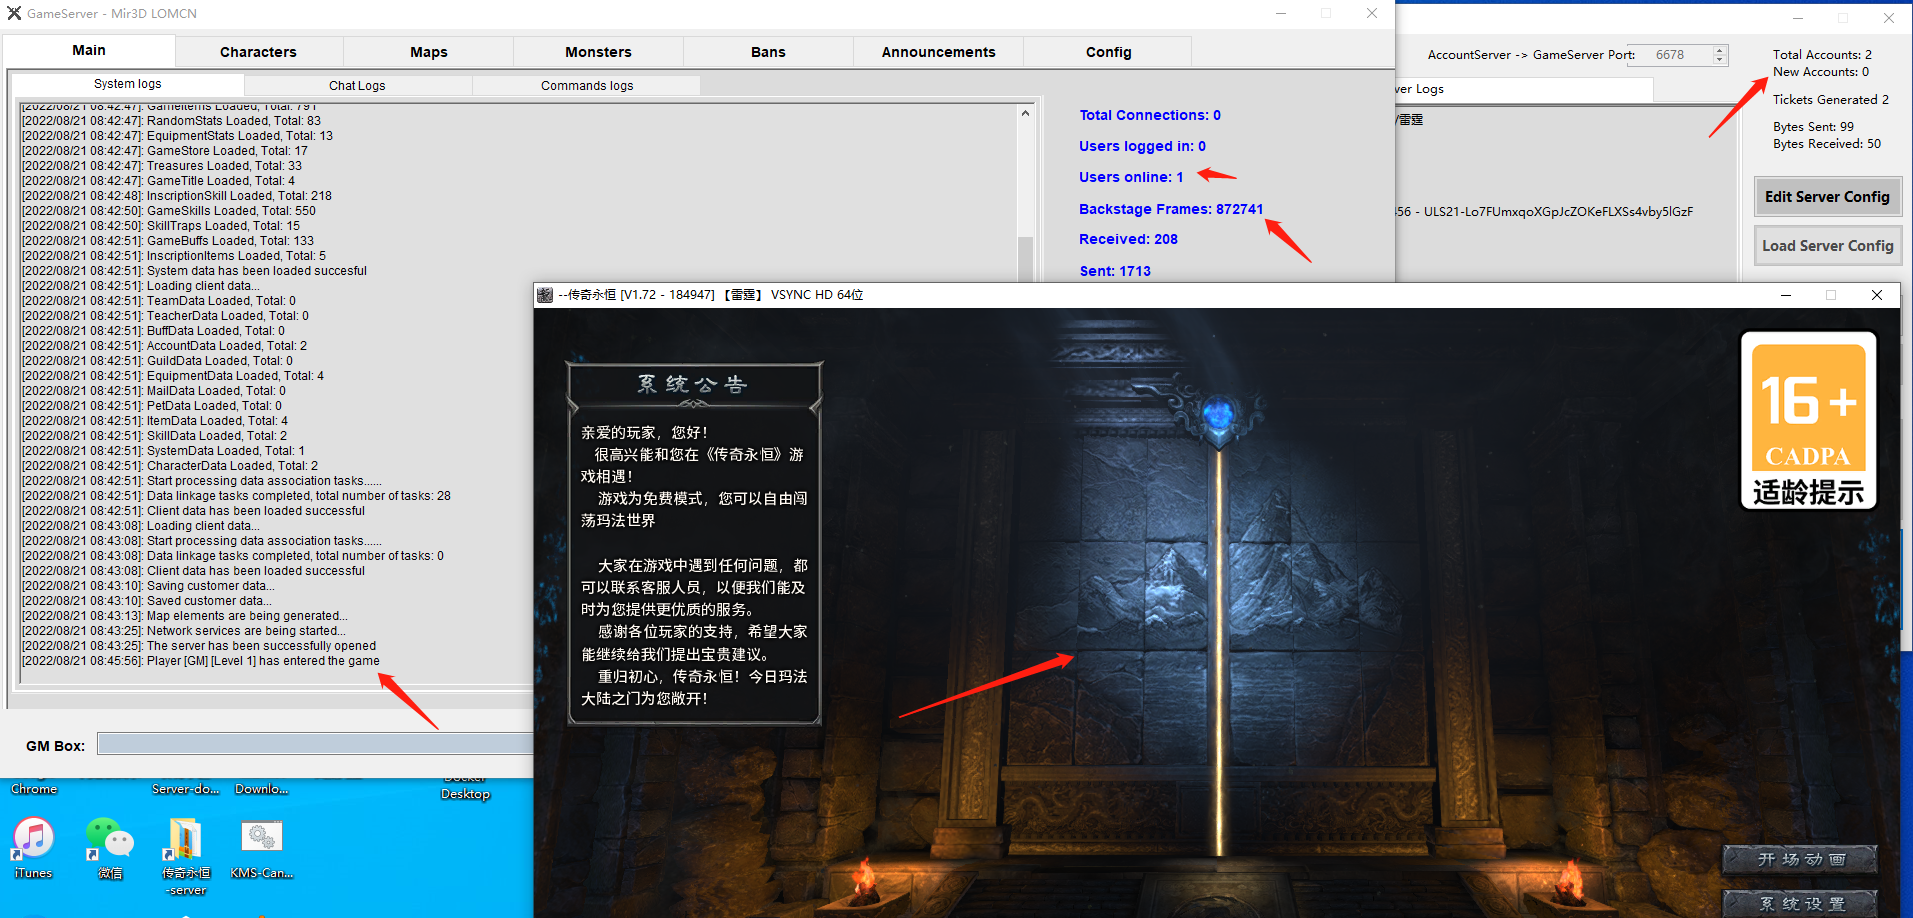
Task: Open the Server-do... desktop shortcut
Action: tap(186, 789)
